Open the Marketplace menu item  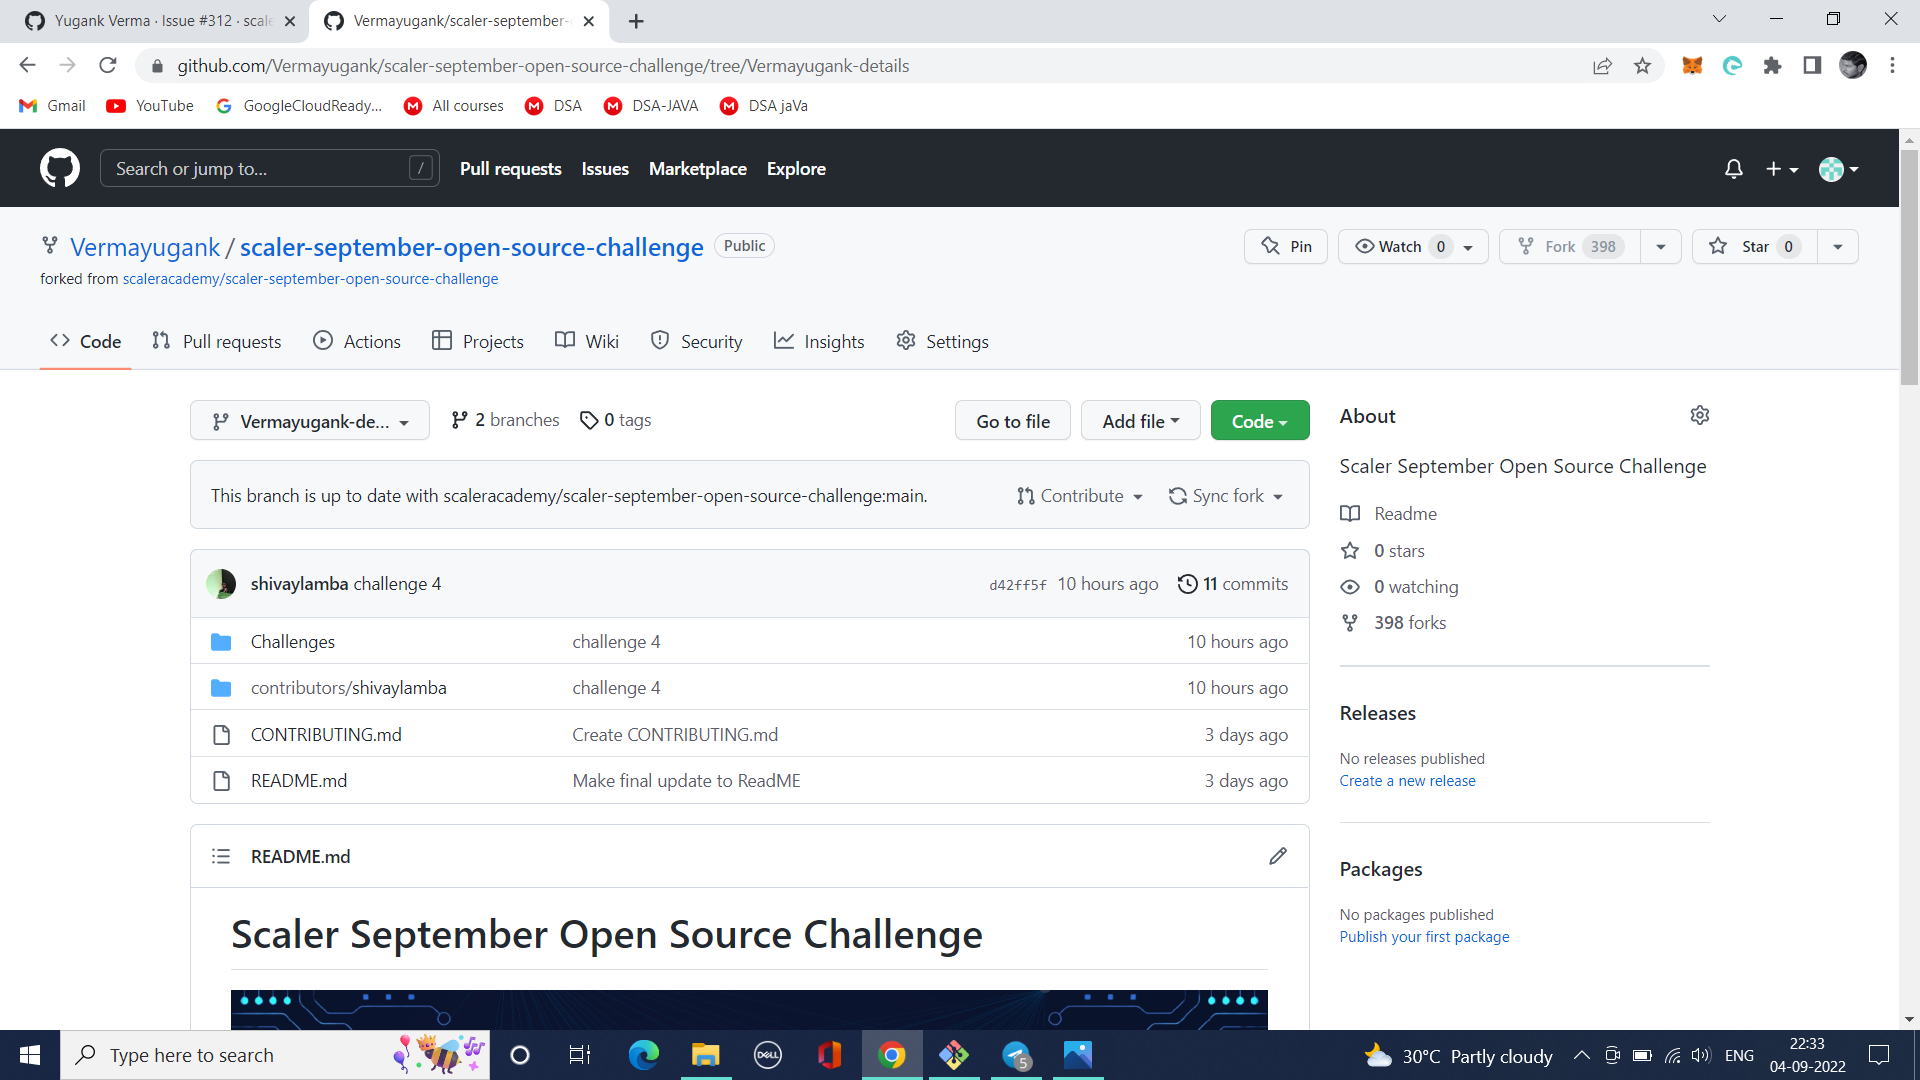698,168
